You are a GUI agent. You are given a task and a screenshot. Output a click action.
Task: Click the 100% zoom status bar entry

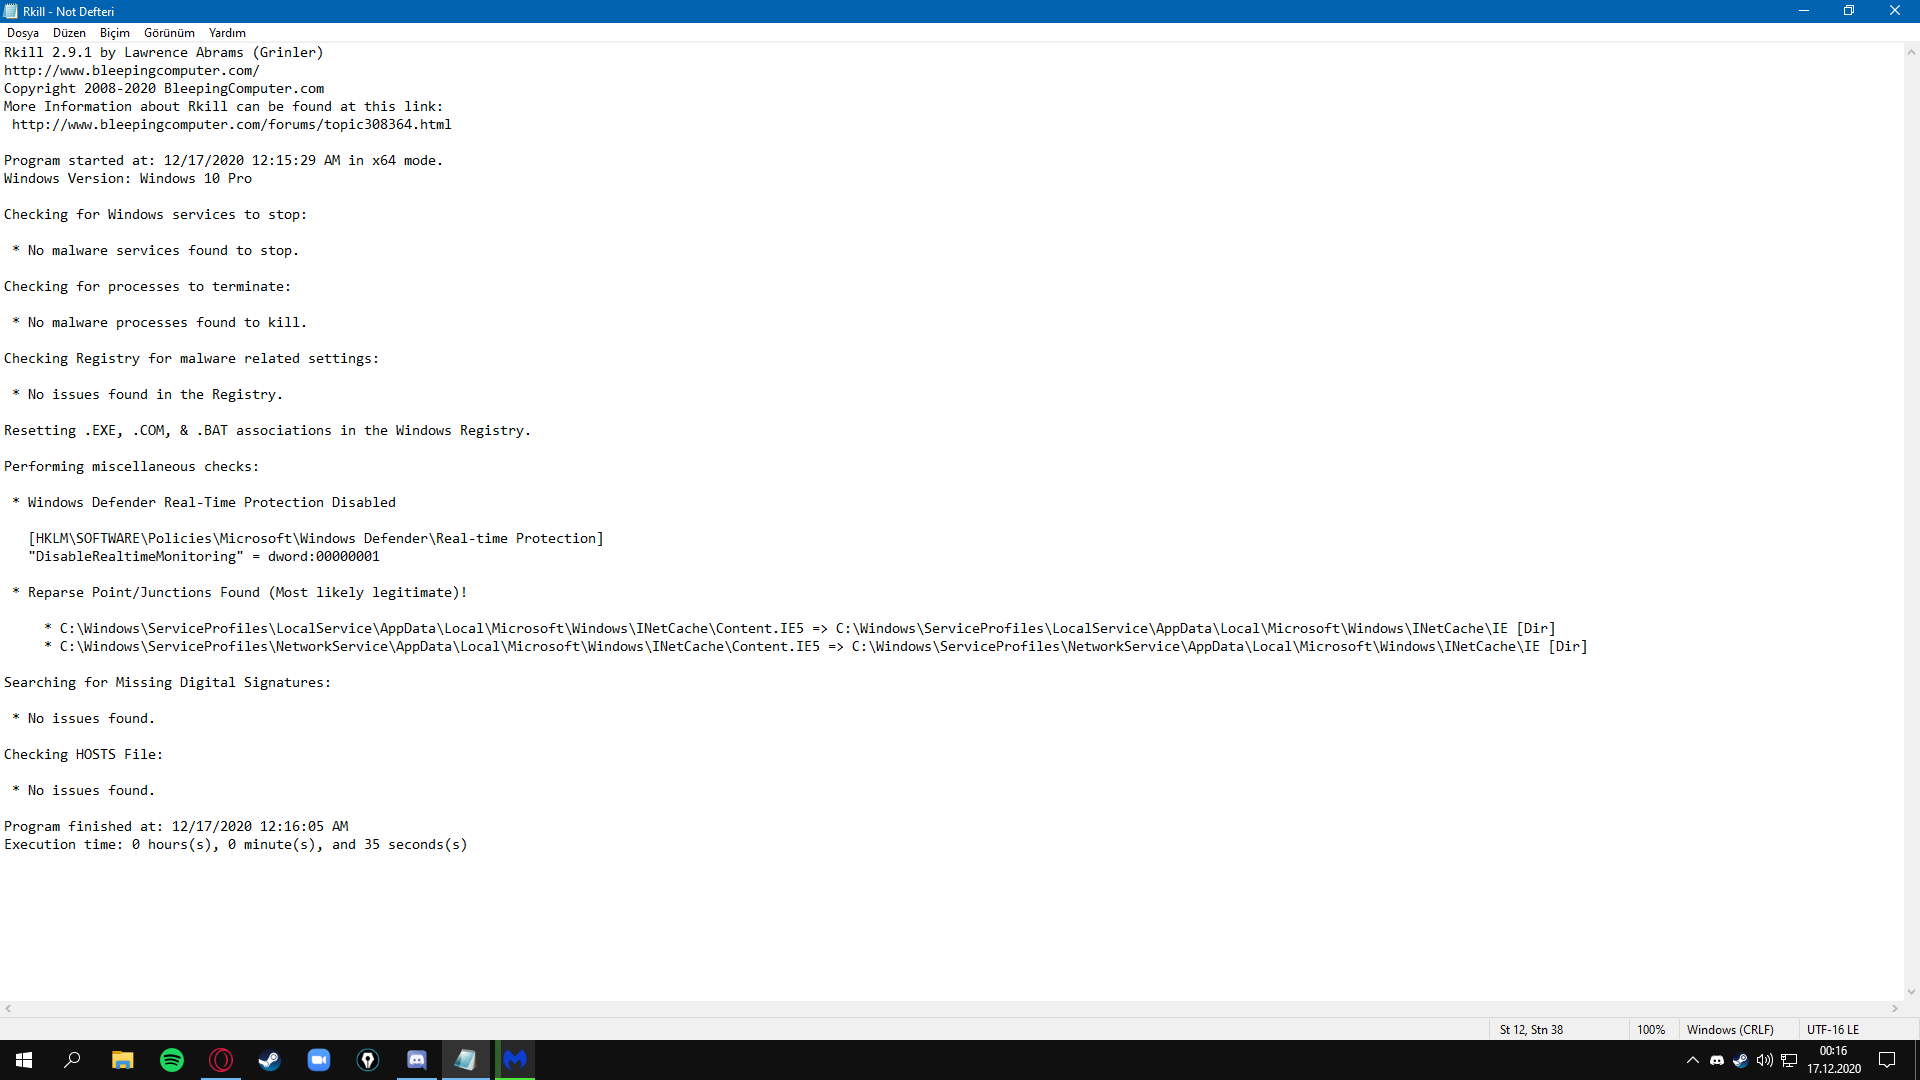tap(1651, 1030)
